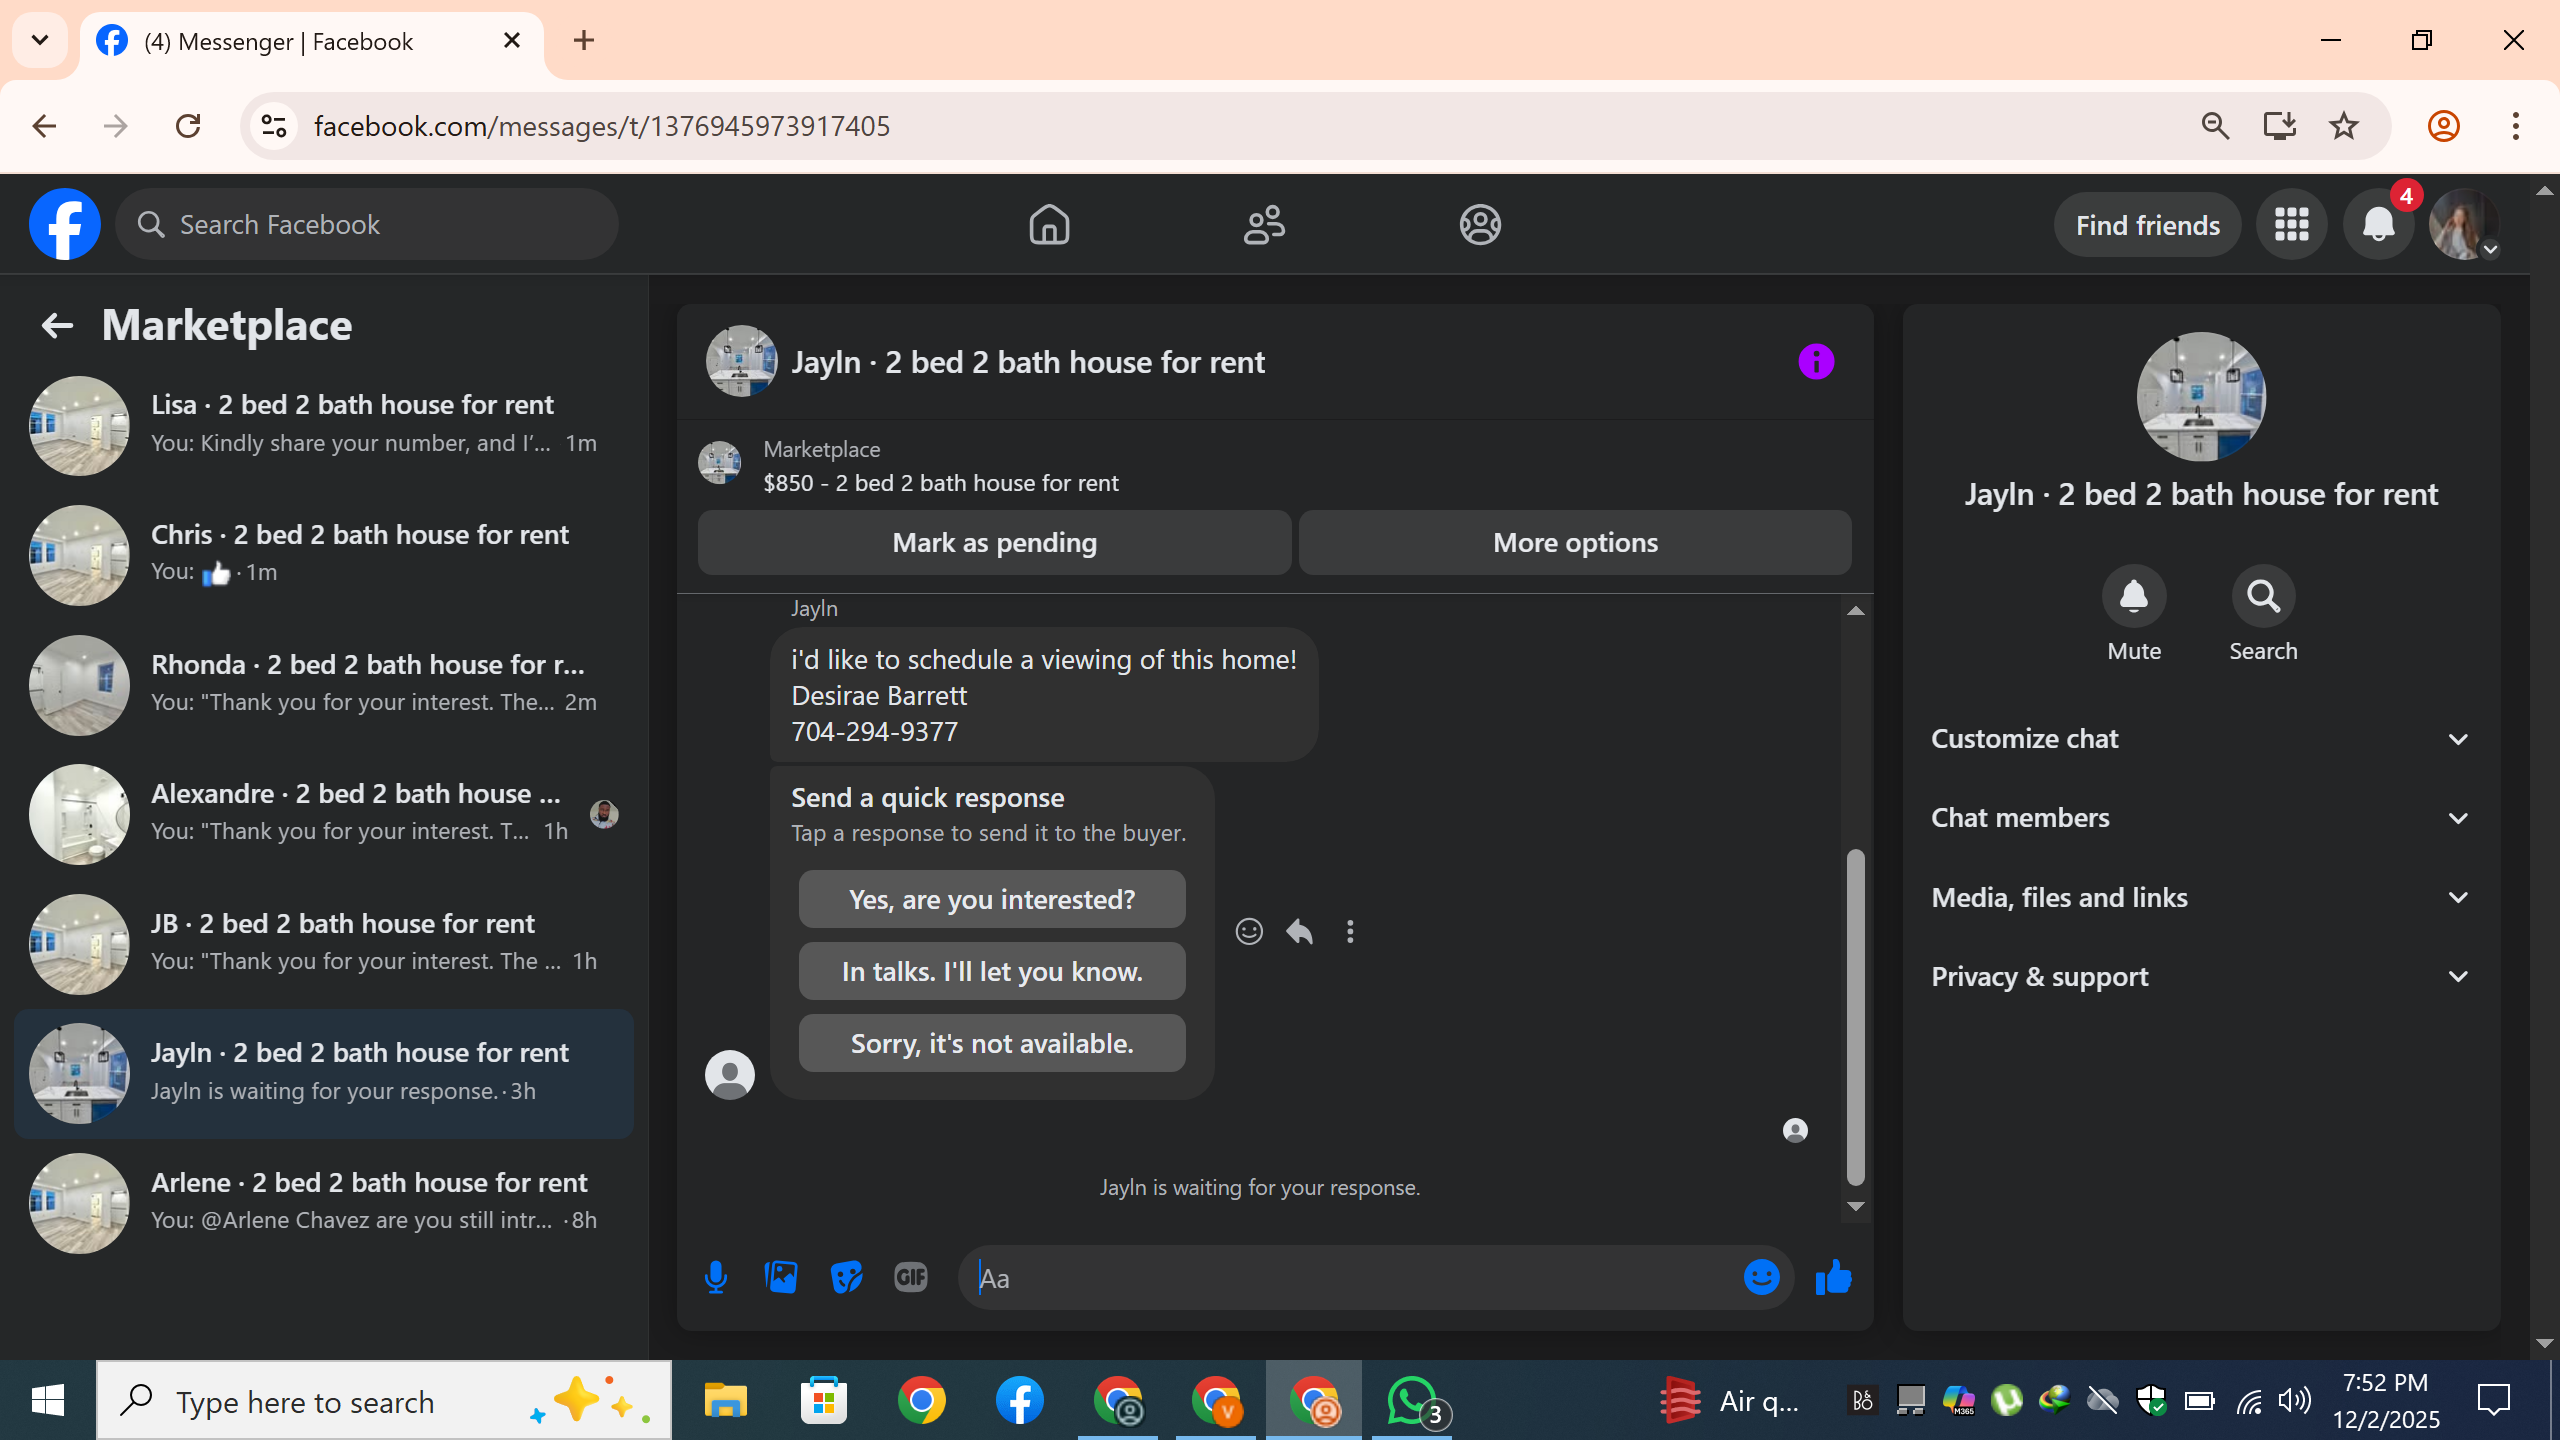
Task: Mute this conversation bell
Action: (2133, 597)
